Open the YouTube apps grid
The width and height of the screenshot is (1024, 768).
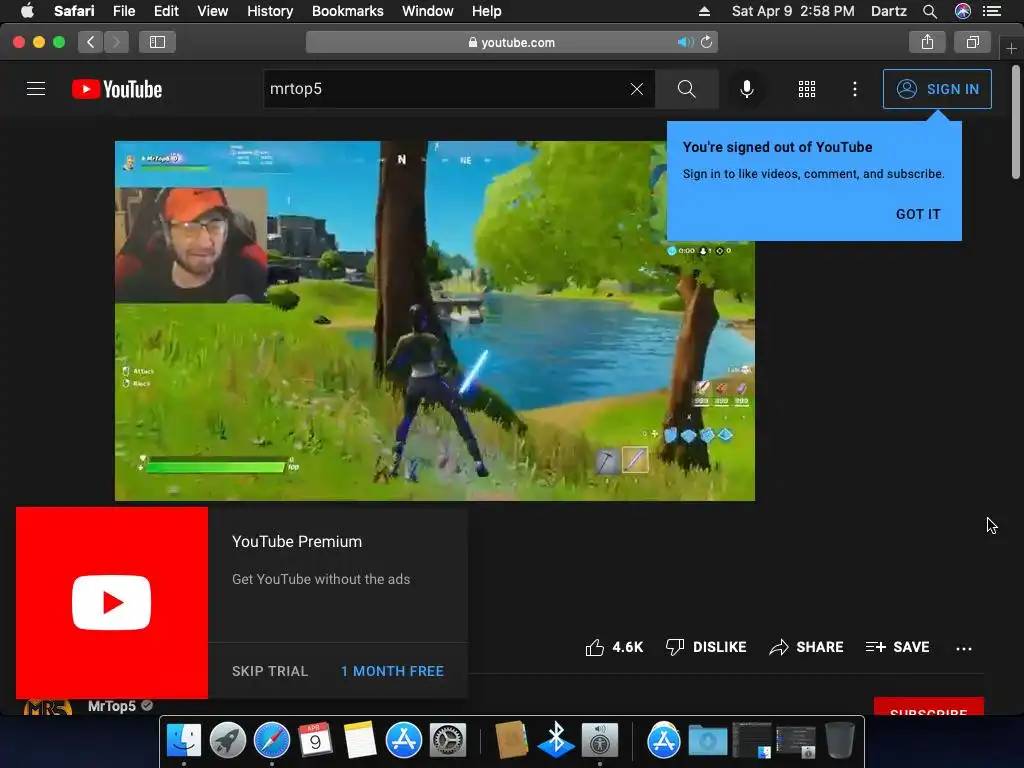807,89
